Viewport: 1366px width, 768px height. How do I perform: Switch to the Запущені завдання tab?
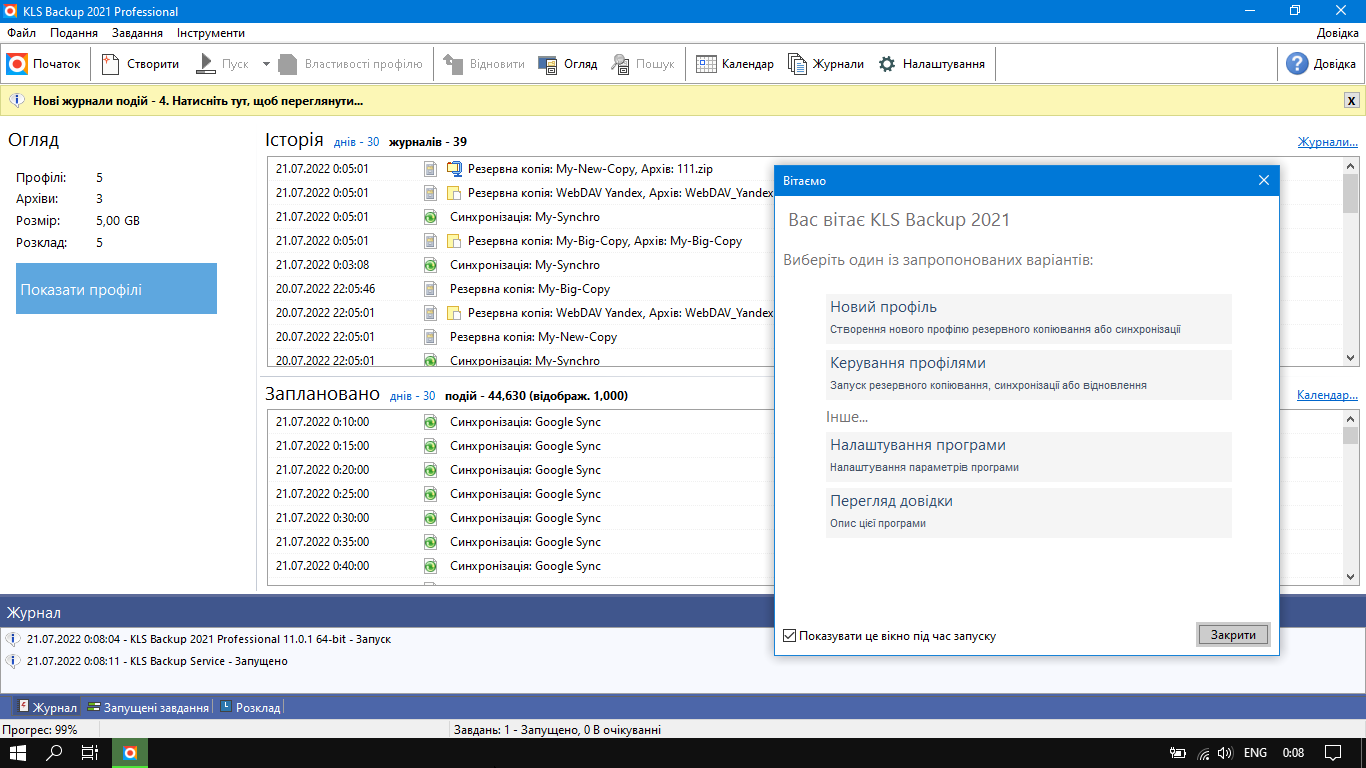tap(148, 707)
